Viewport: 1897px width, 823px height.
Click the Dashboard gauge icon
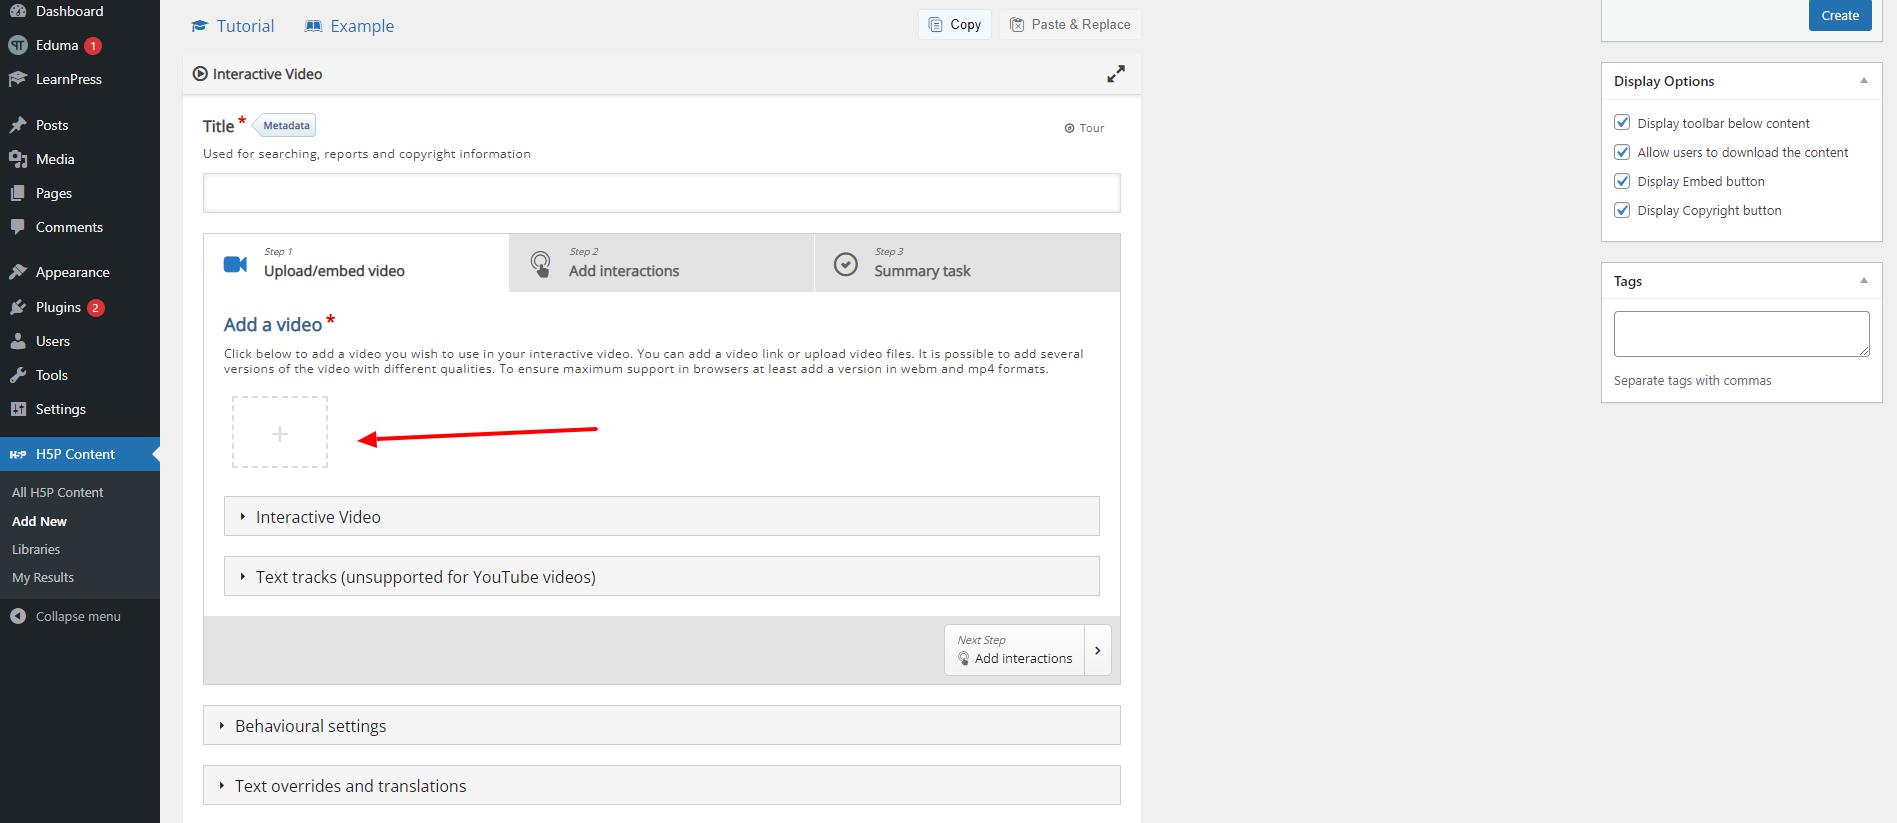[18, 11]
